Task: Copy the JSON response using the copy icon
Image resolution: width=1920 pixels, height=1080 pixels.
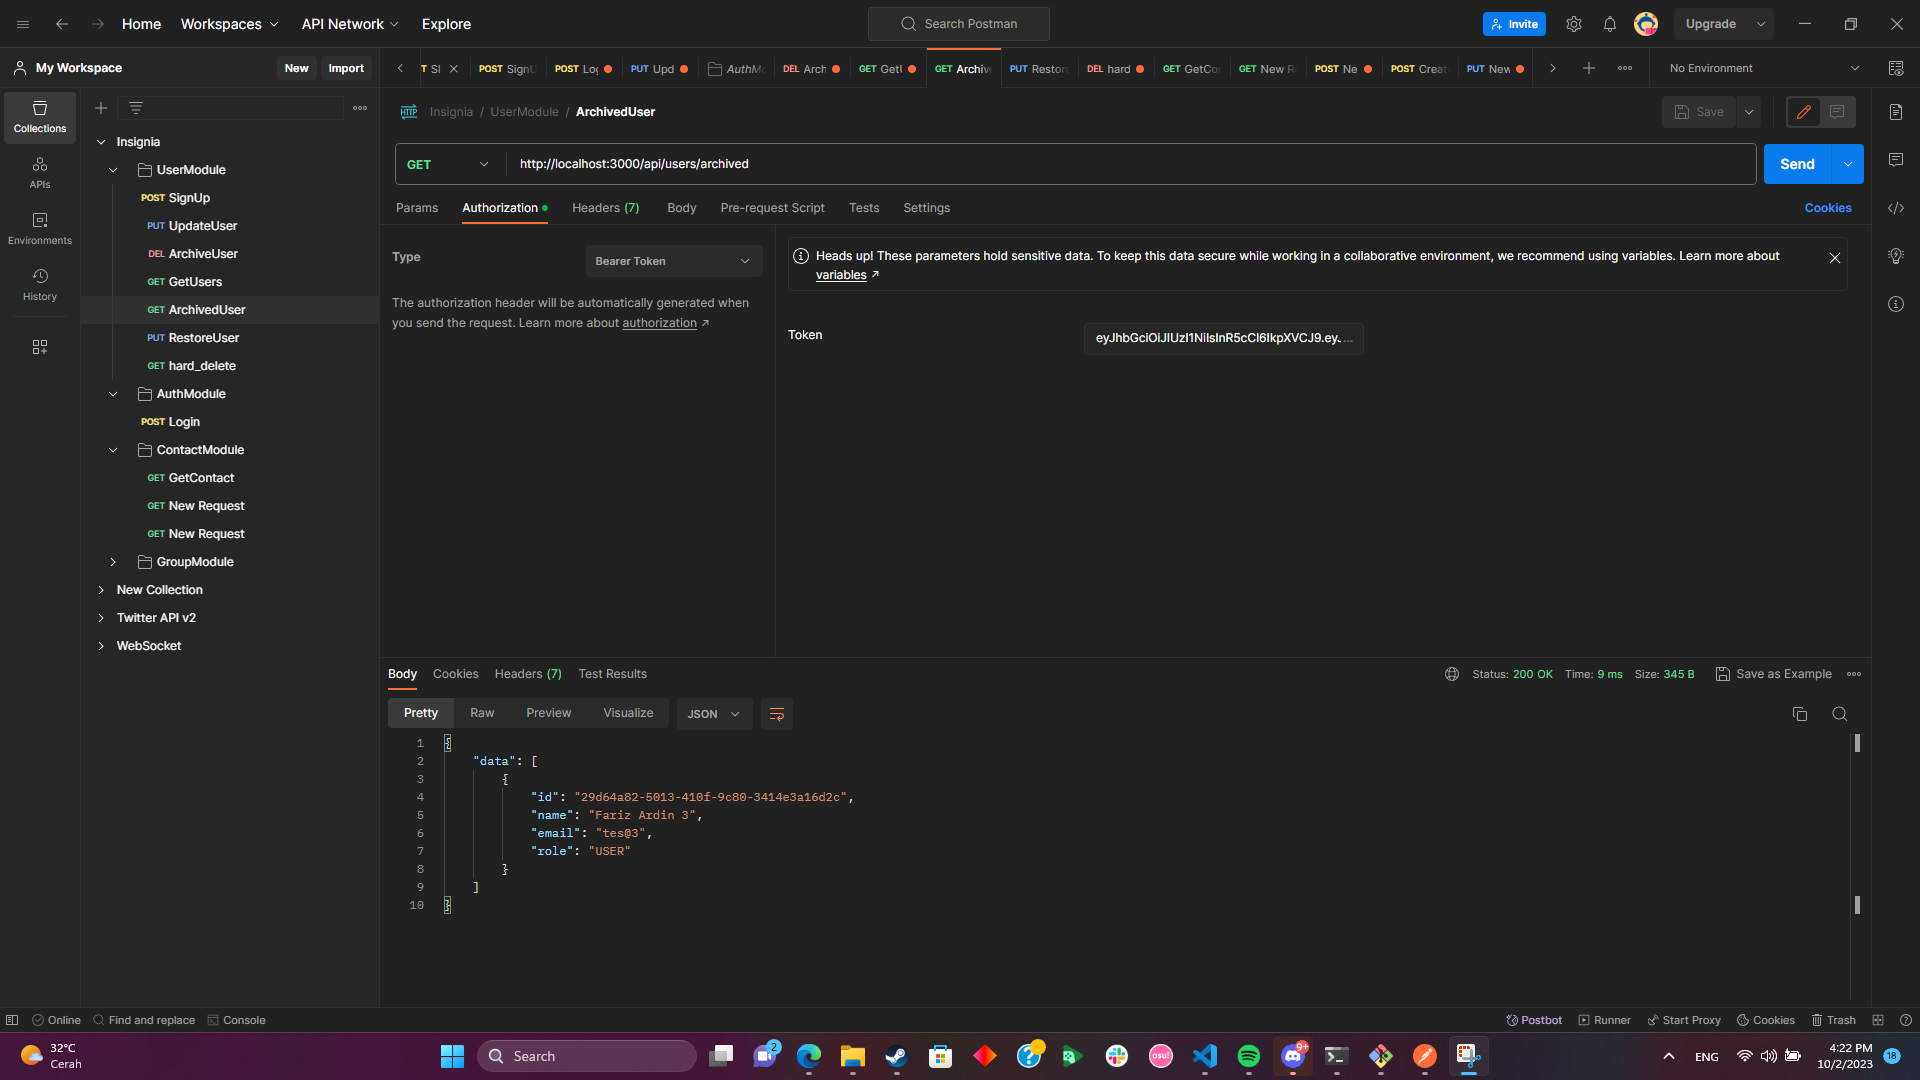Action: point(1800,714)
